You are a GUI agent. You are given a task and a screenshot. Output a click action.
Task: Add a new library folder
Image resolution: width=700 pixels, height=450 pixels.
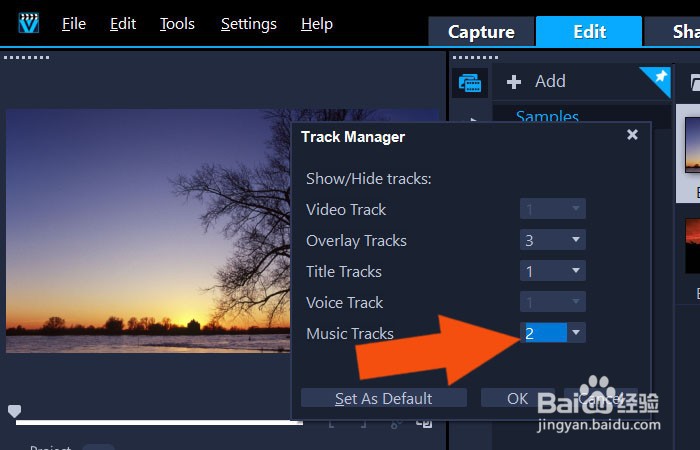coord(537,82)
